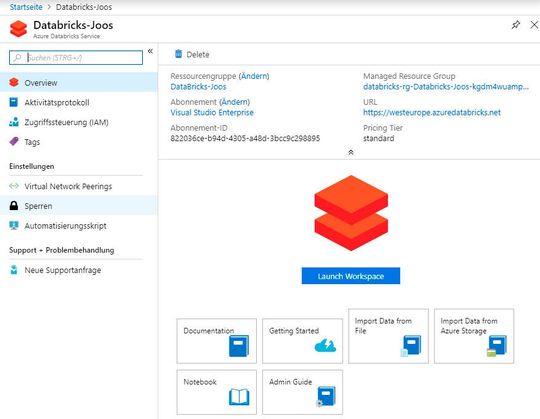Viewport: 540px width, 419px height.
Task: Open Sperren settings
Action: [x=79, y=206]
